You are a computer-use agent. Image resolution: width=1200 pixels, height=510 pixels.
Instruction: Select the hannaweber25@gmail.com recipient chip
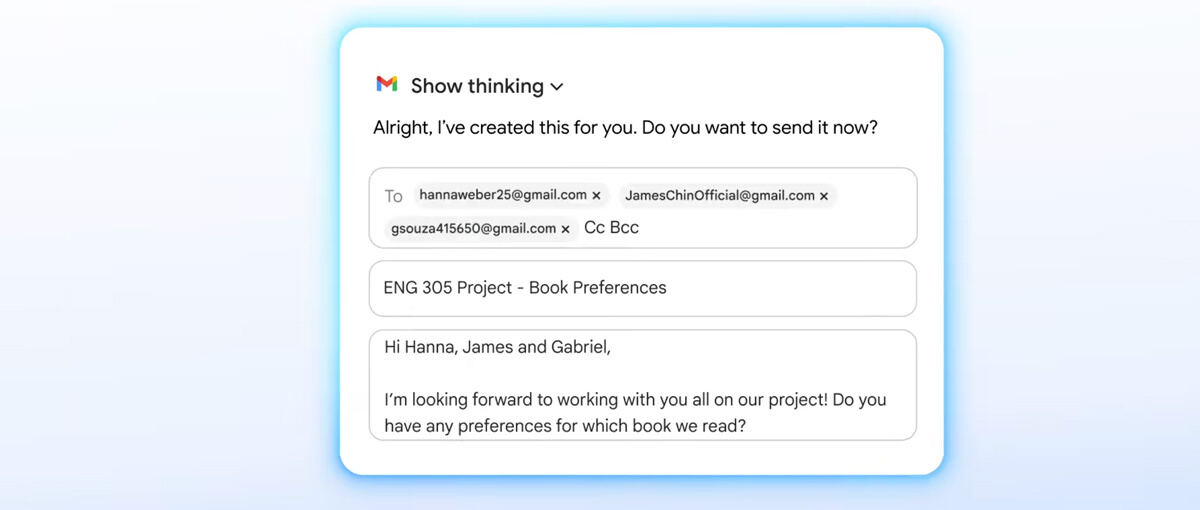click(502, 195)
